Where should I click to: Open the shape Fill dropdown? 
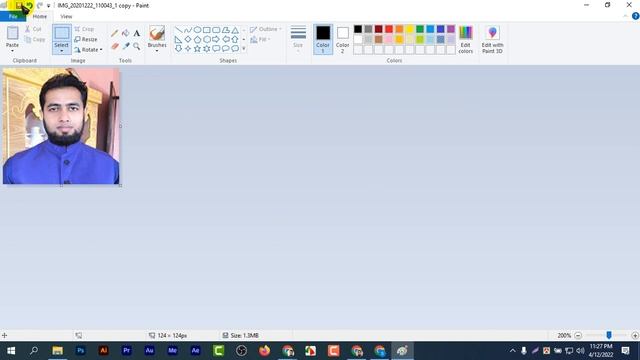[260, 39]
